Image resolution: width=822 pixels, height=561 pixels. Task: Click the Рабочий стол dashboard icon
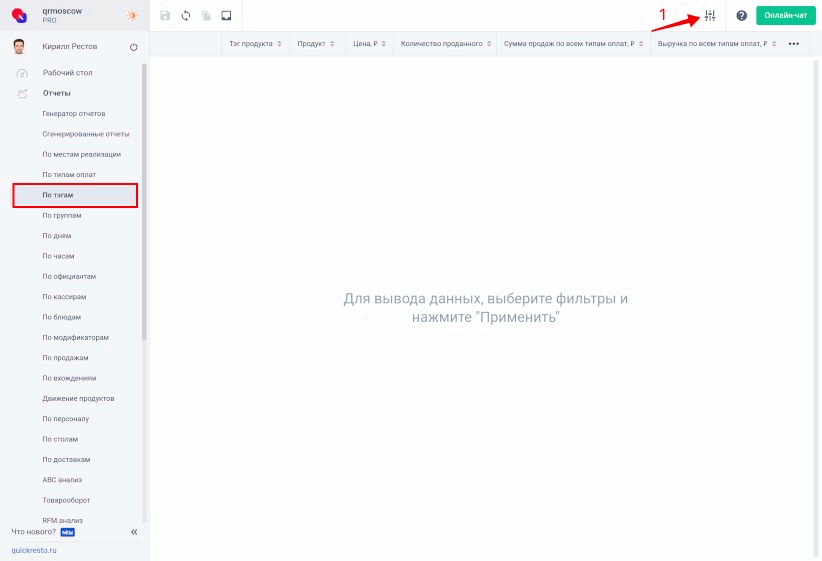pos(22,73)
